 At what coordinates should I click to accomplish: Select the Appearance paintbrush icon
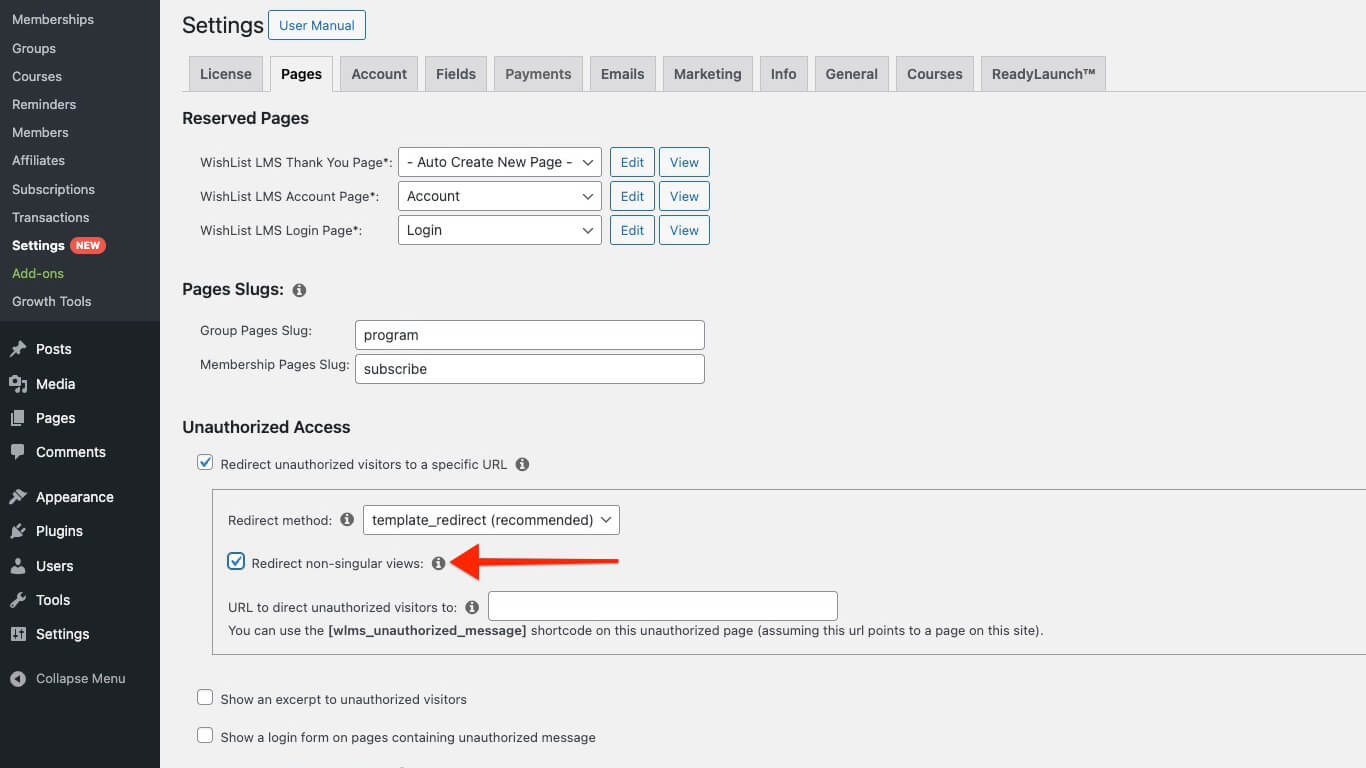[x=22, y=496]
